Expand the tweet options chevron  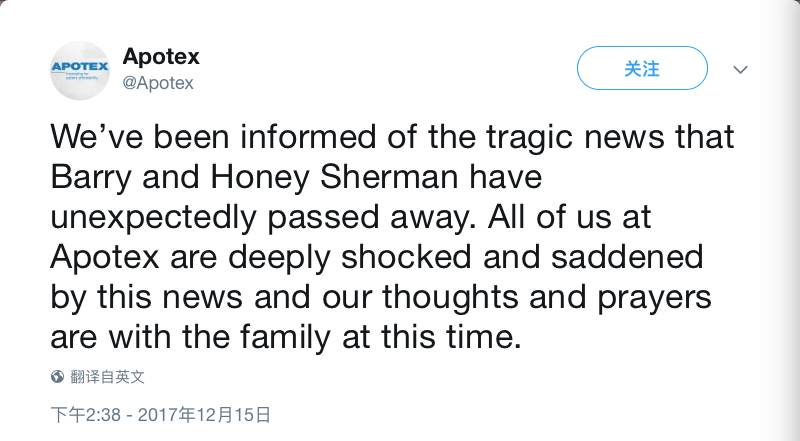(740, 69)
